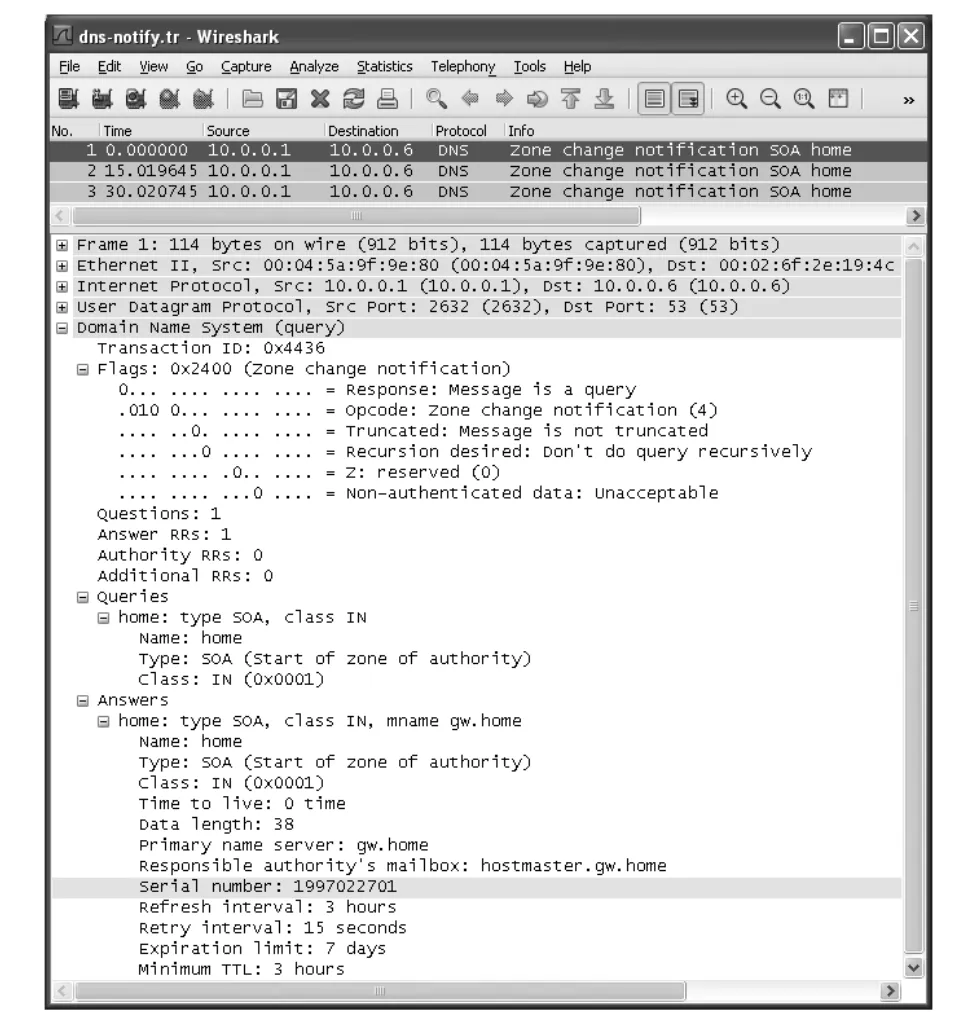
Task: Open a capture file folder icon
Action: 253,99
